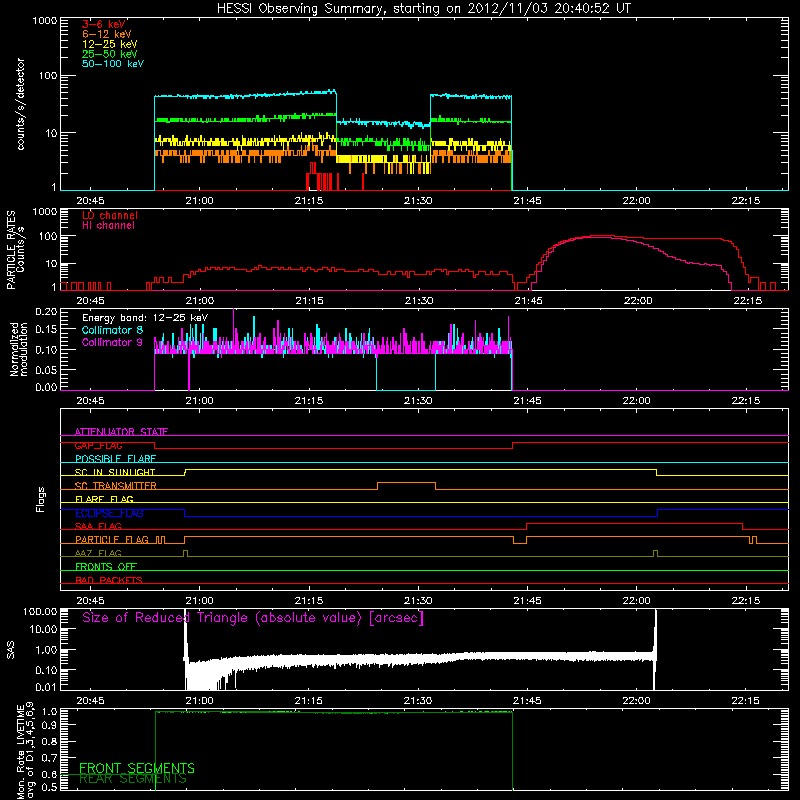800x800 pixels.
Task: Click the LO channel legend entry
Action: click(110, 215)
